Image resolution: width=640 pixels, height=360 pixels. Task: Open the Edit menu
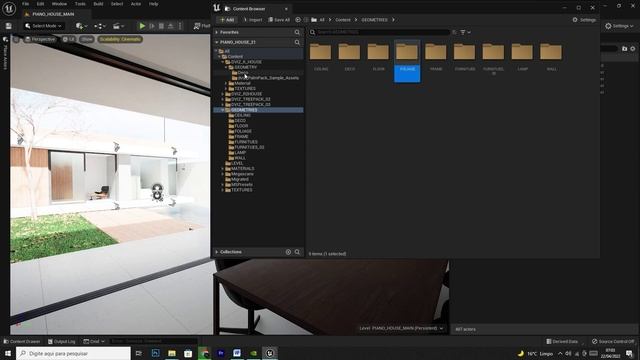click(40, 4)
